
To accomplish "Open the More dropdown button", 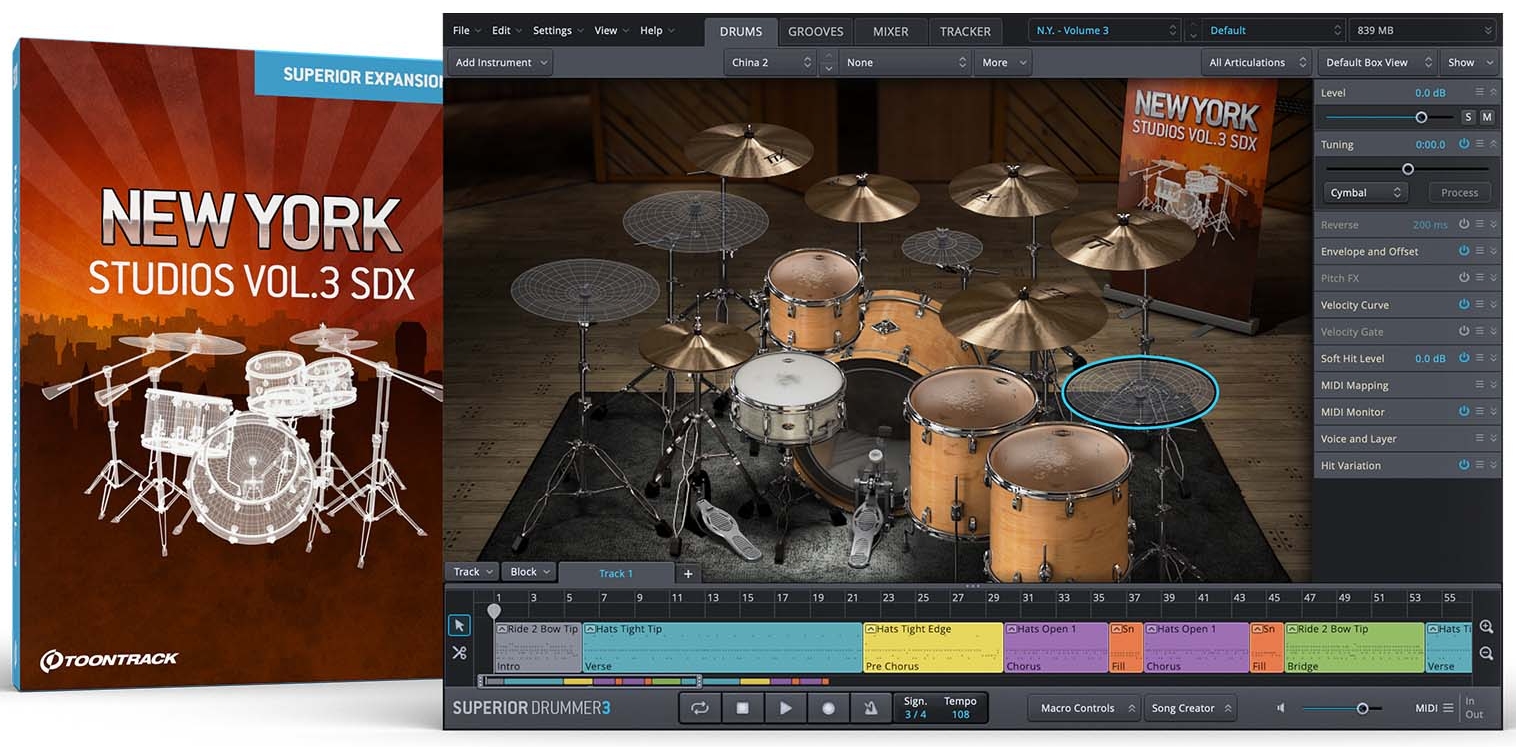I will (1004, 62).
